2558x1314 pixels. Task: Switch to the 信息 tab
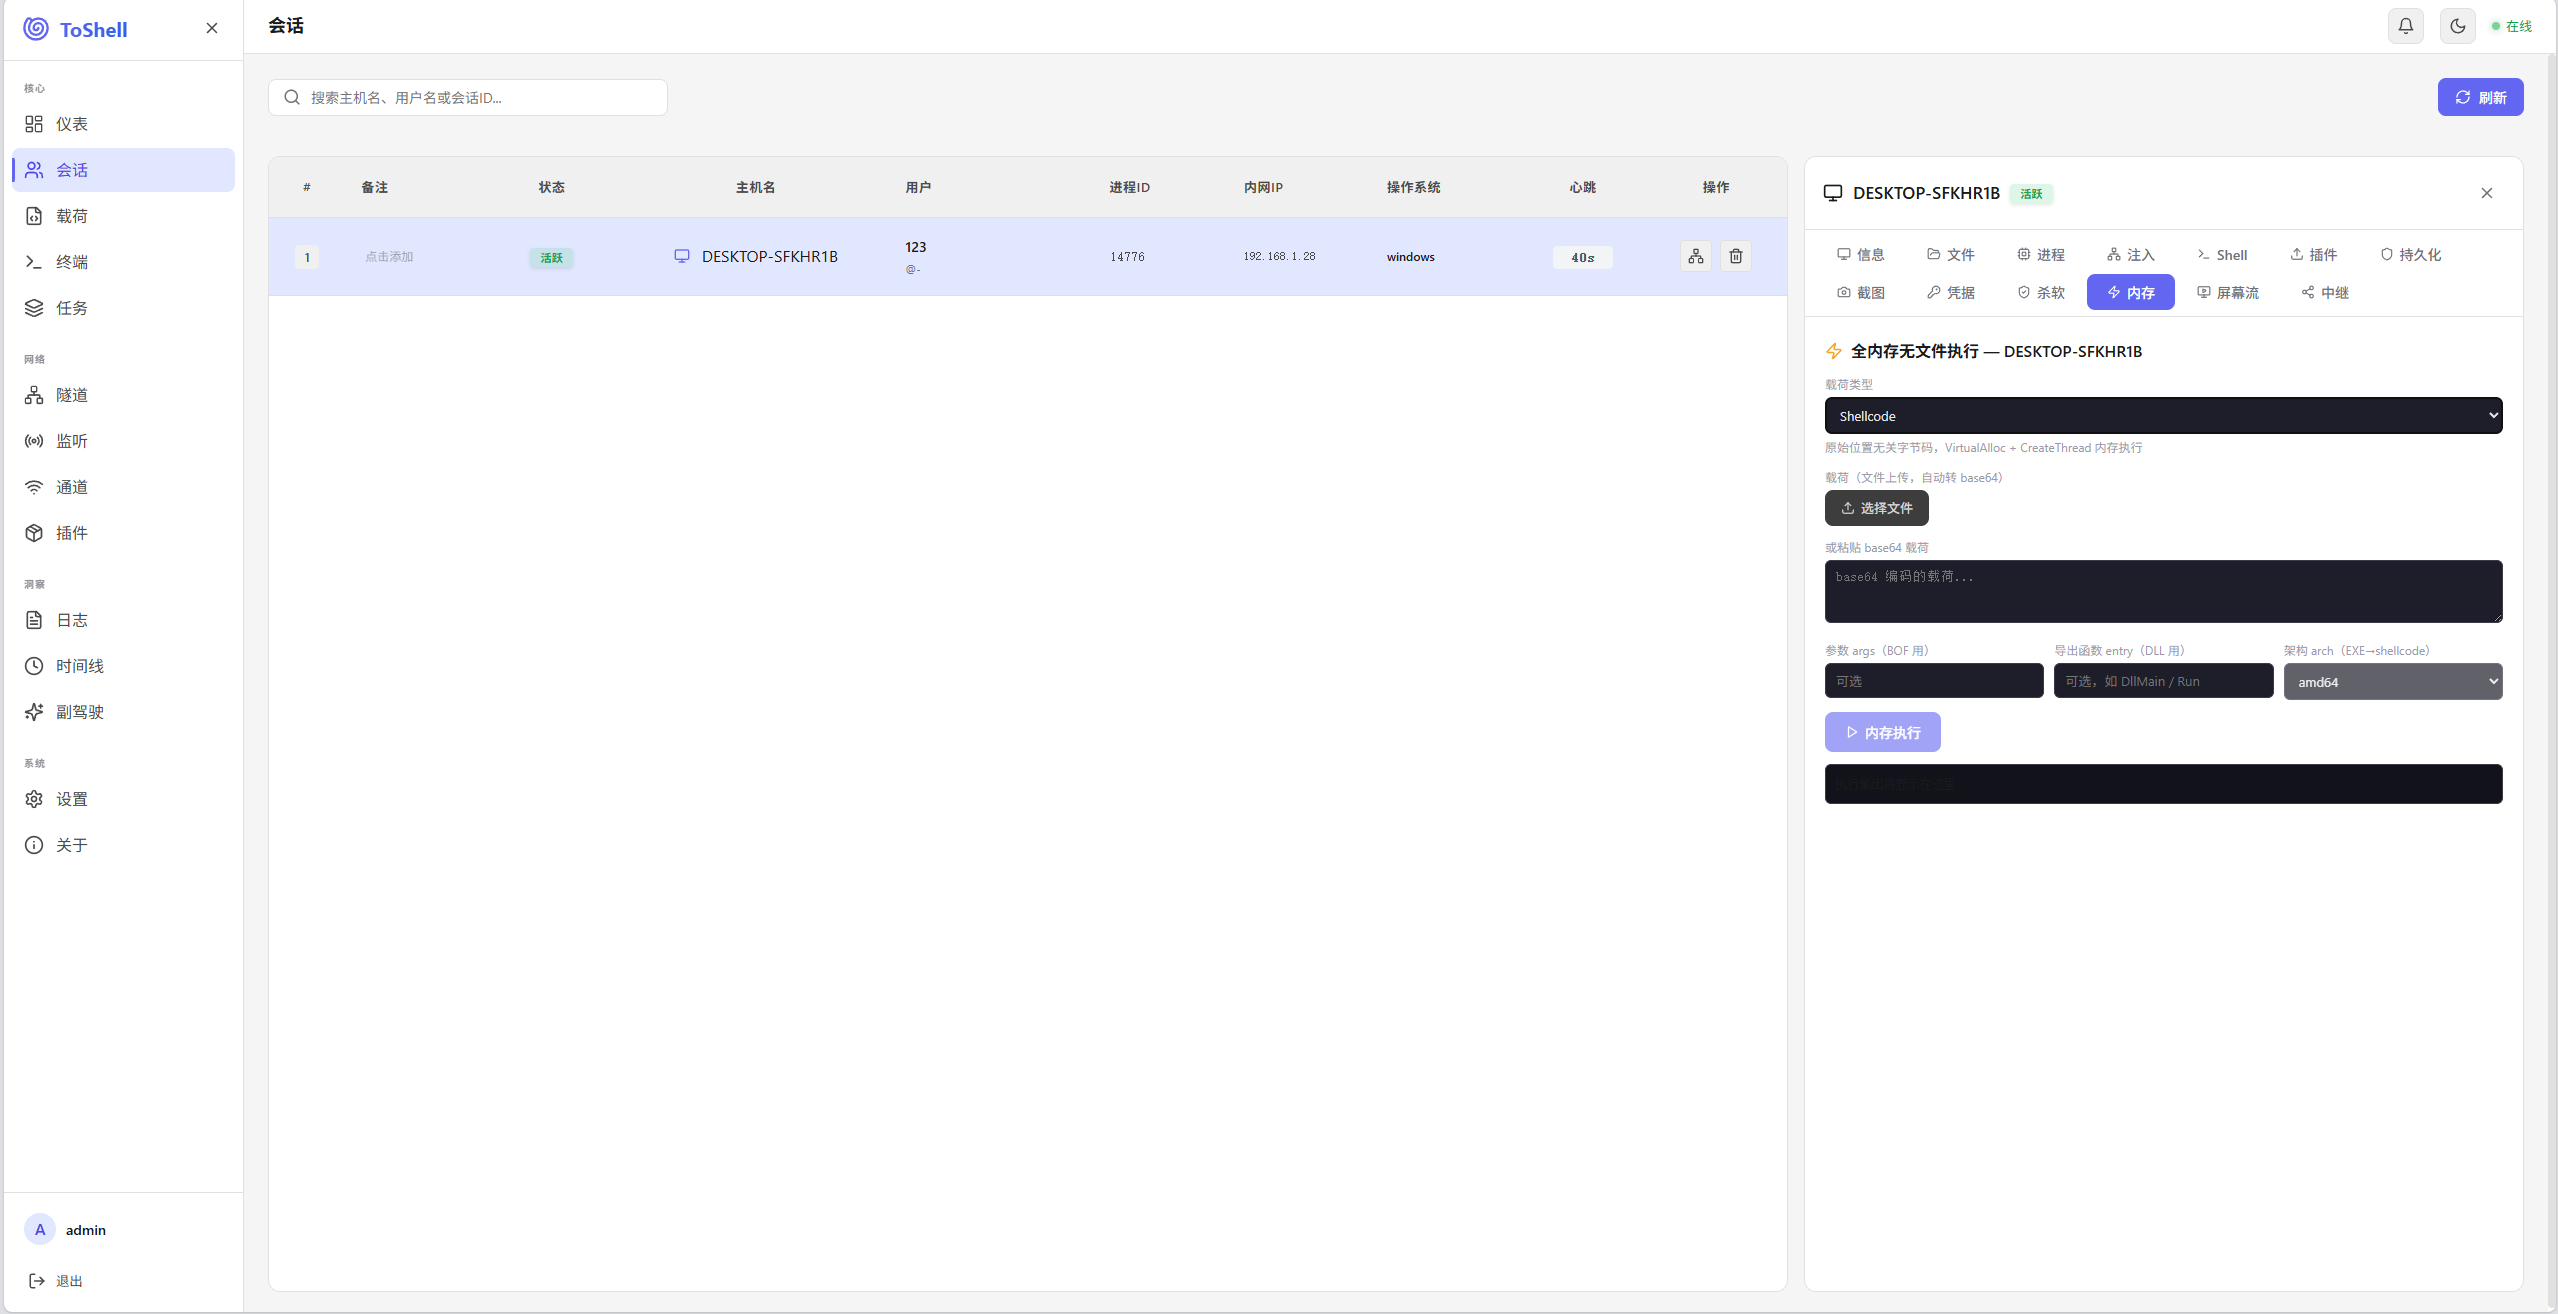tap(1861, 255)
